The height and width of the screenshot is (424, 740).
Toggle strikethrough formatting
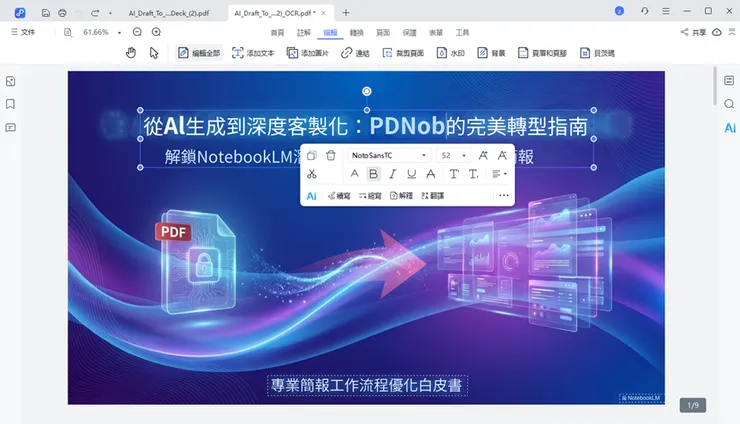pyautogui.click(x=430, y=174)
